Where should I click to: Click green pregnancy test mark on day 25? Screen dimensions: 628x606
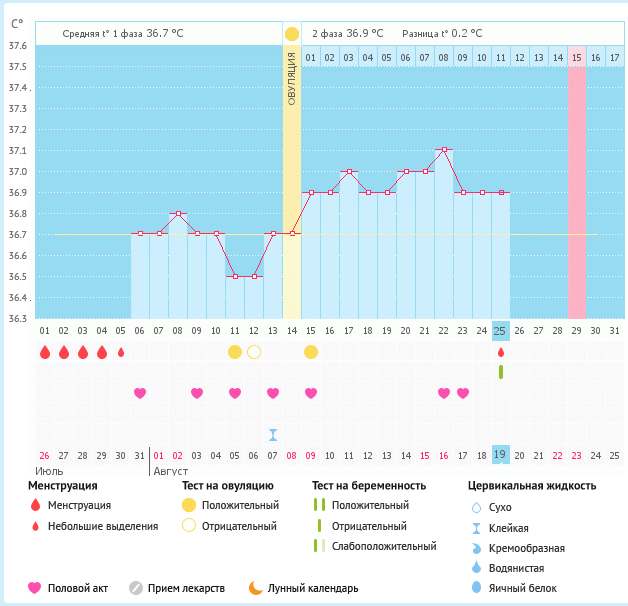[501, 372]
